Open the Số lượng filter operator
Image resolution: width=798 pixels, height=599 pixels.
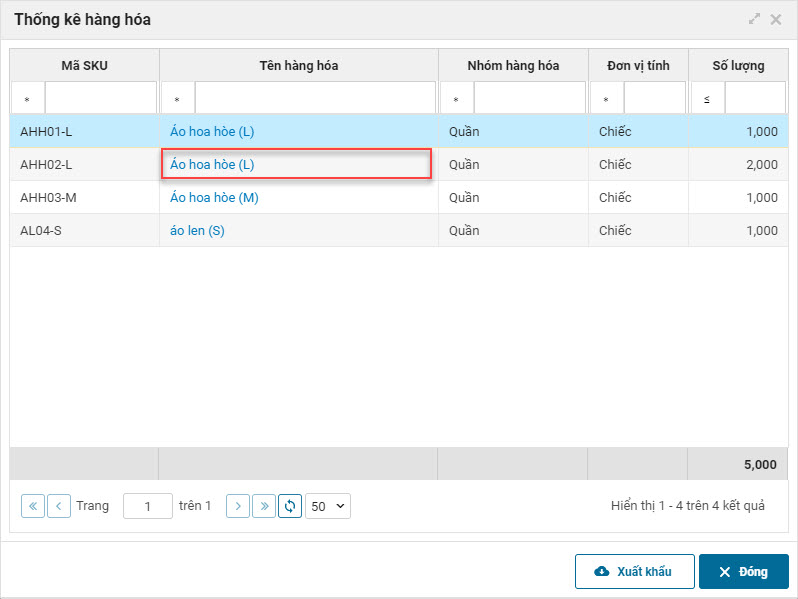point(707,99)
